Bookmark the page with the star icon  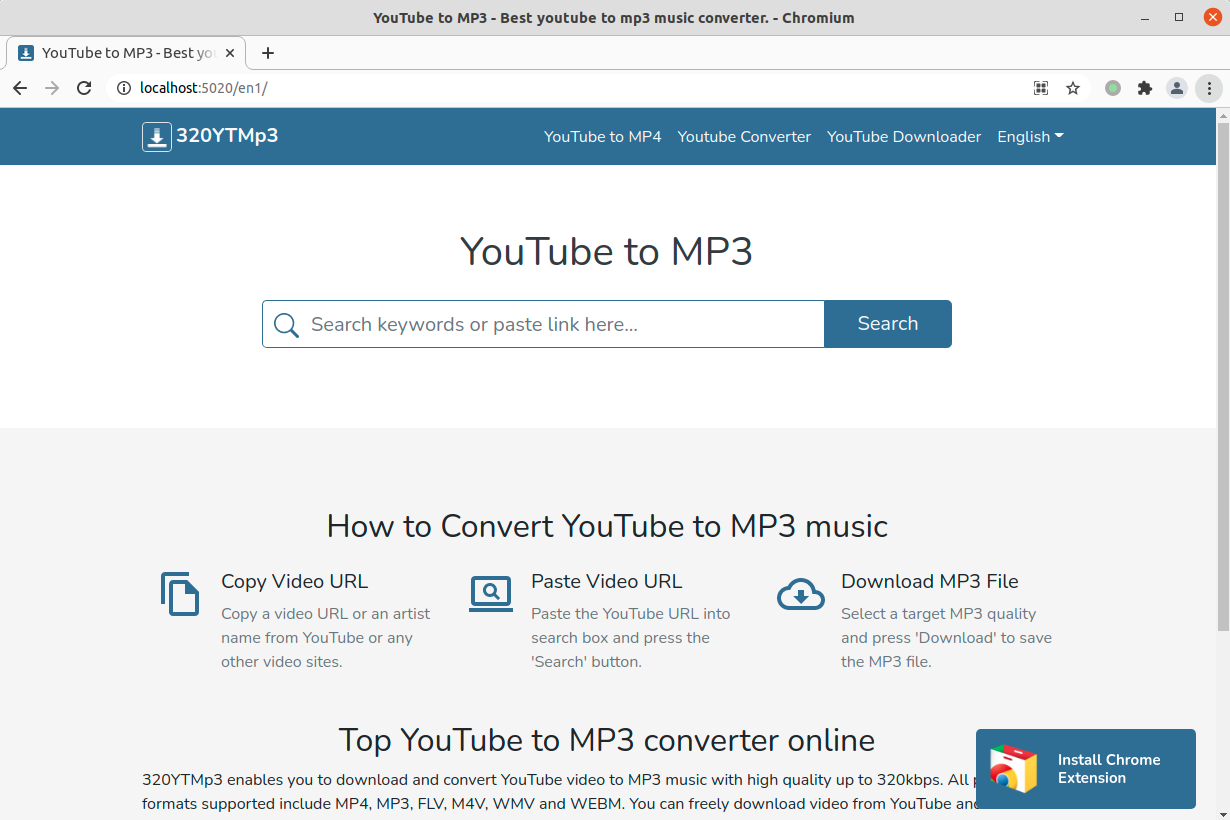click(1072, 88)
